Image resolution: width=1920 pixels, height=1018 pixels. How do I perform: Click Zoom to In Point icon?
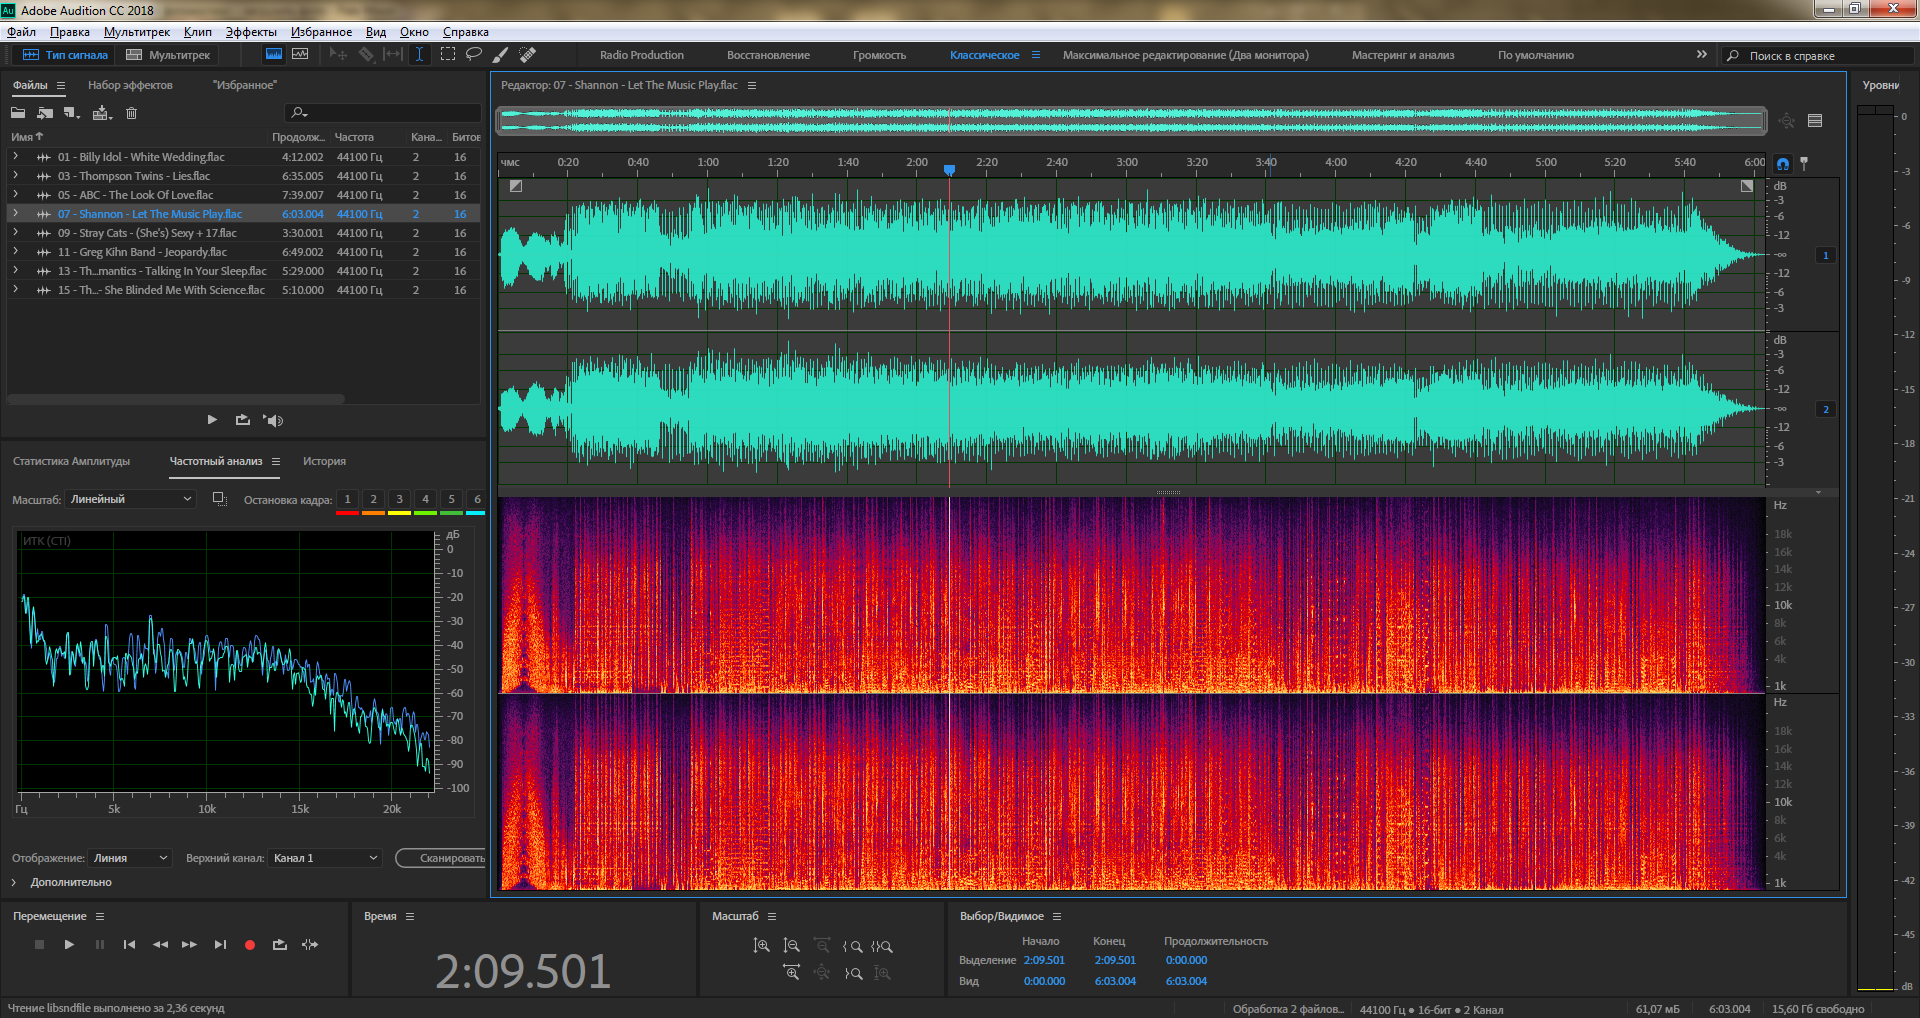tap(852, 946)
